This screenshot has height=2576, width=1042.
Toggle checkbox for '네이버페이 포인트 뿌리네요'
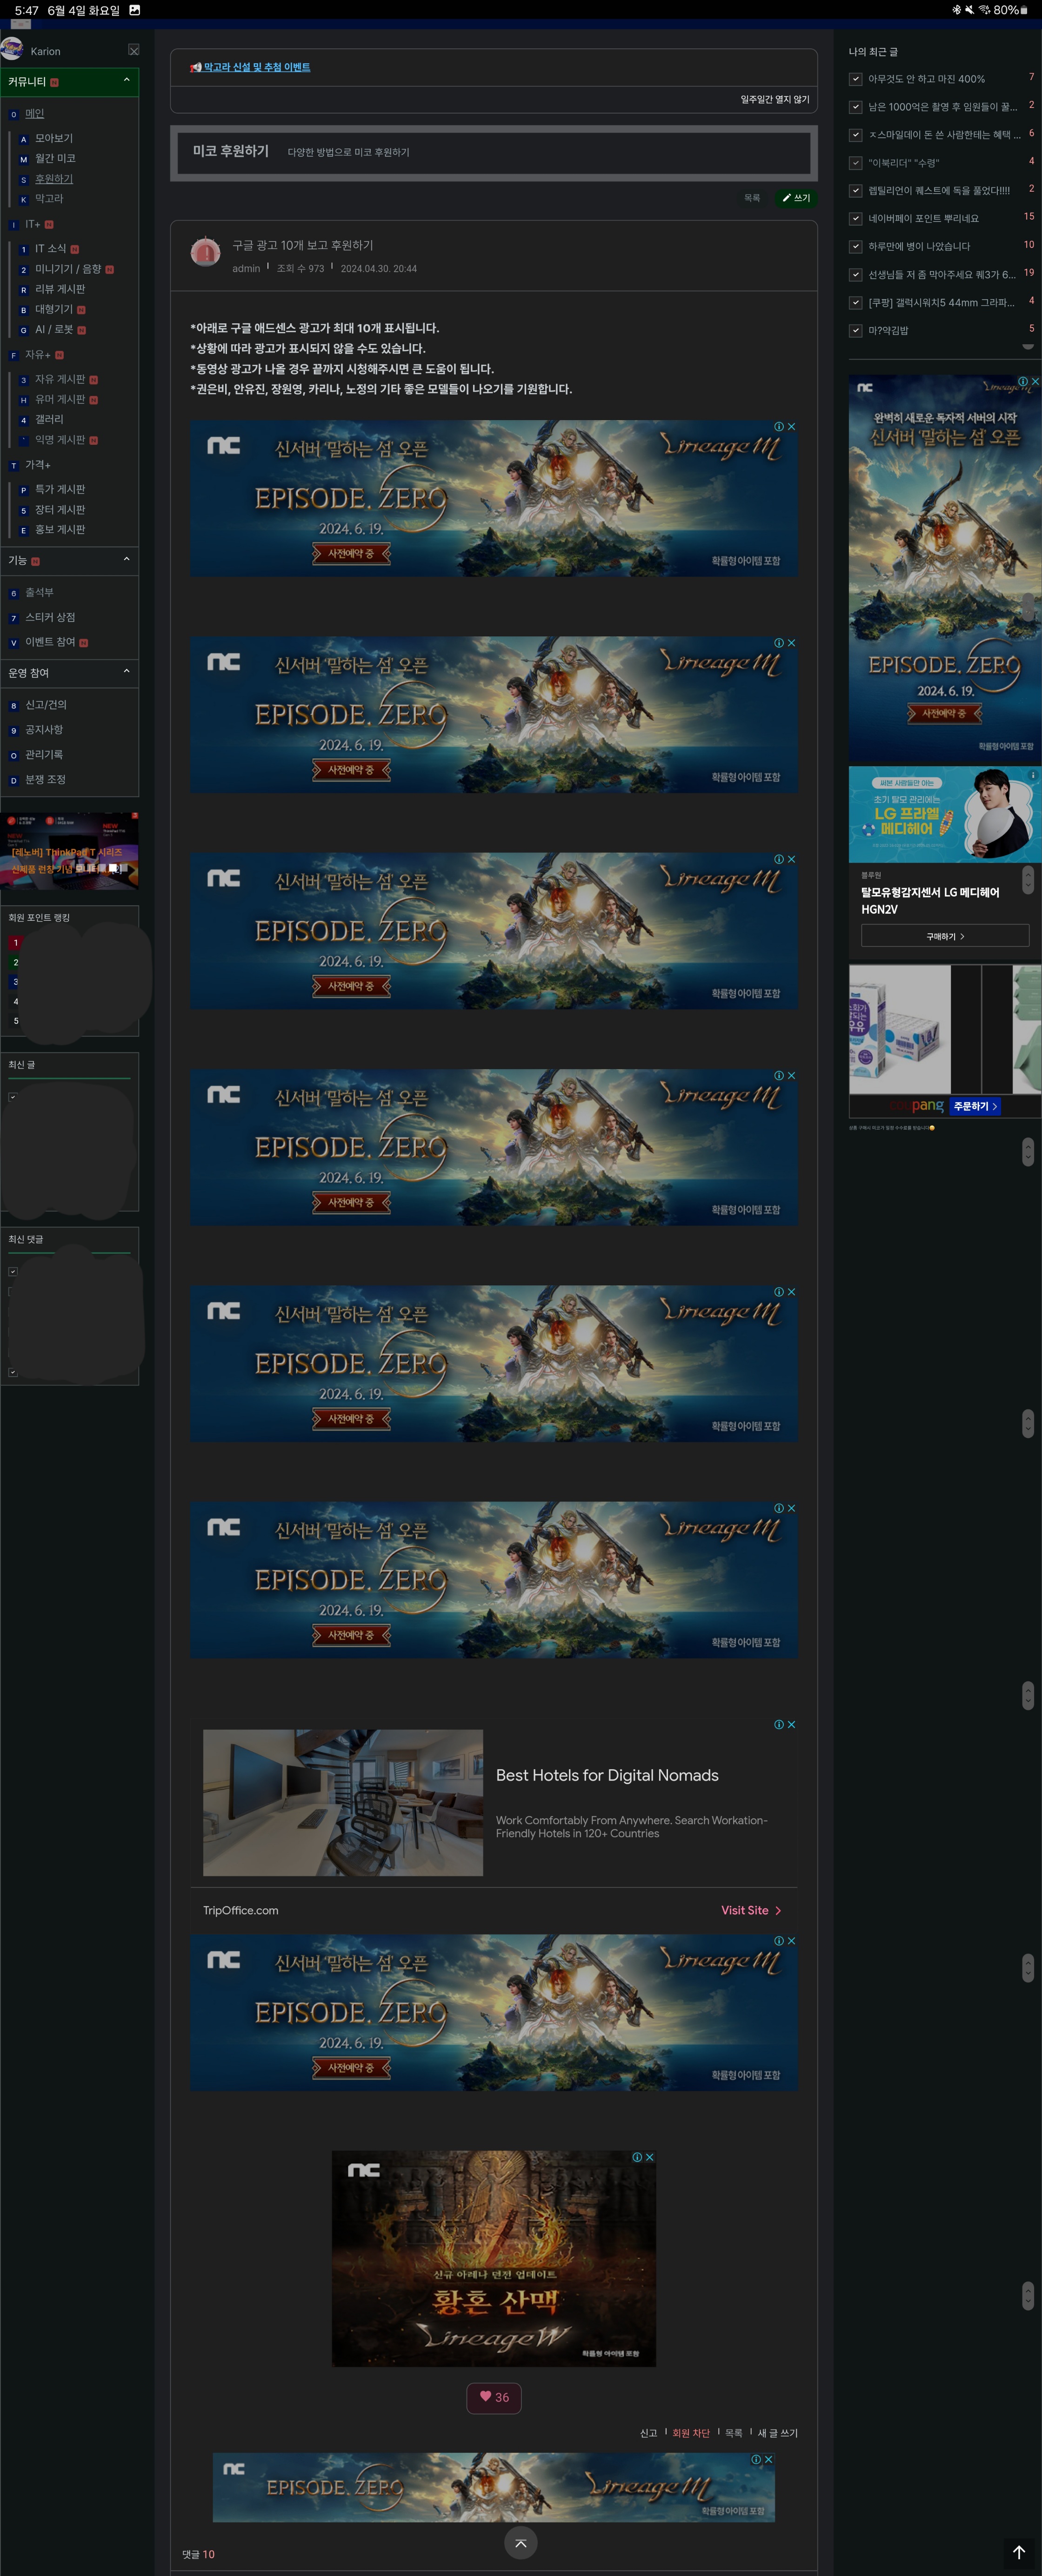855,219
